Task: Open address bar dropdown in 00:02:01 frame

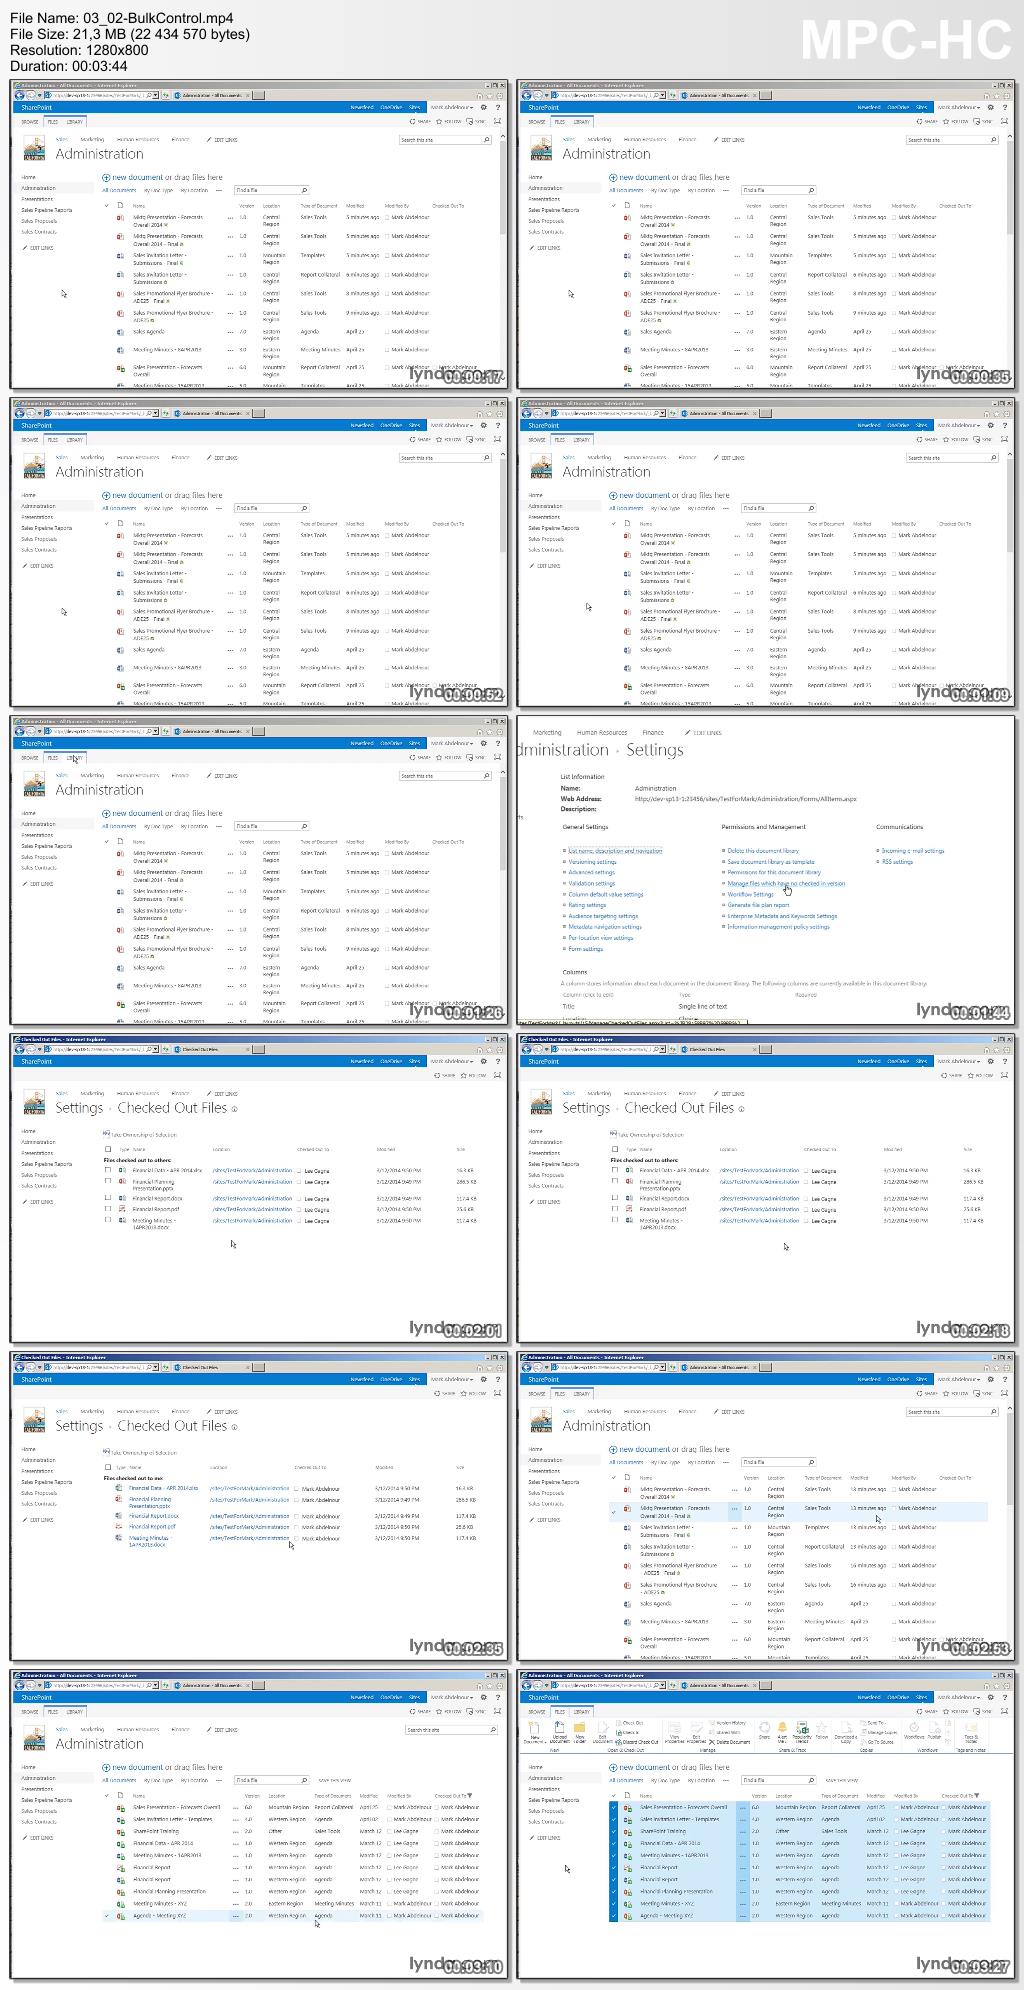Action: tap(156, 1049)
